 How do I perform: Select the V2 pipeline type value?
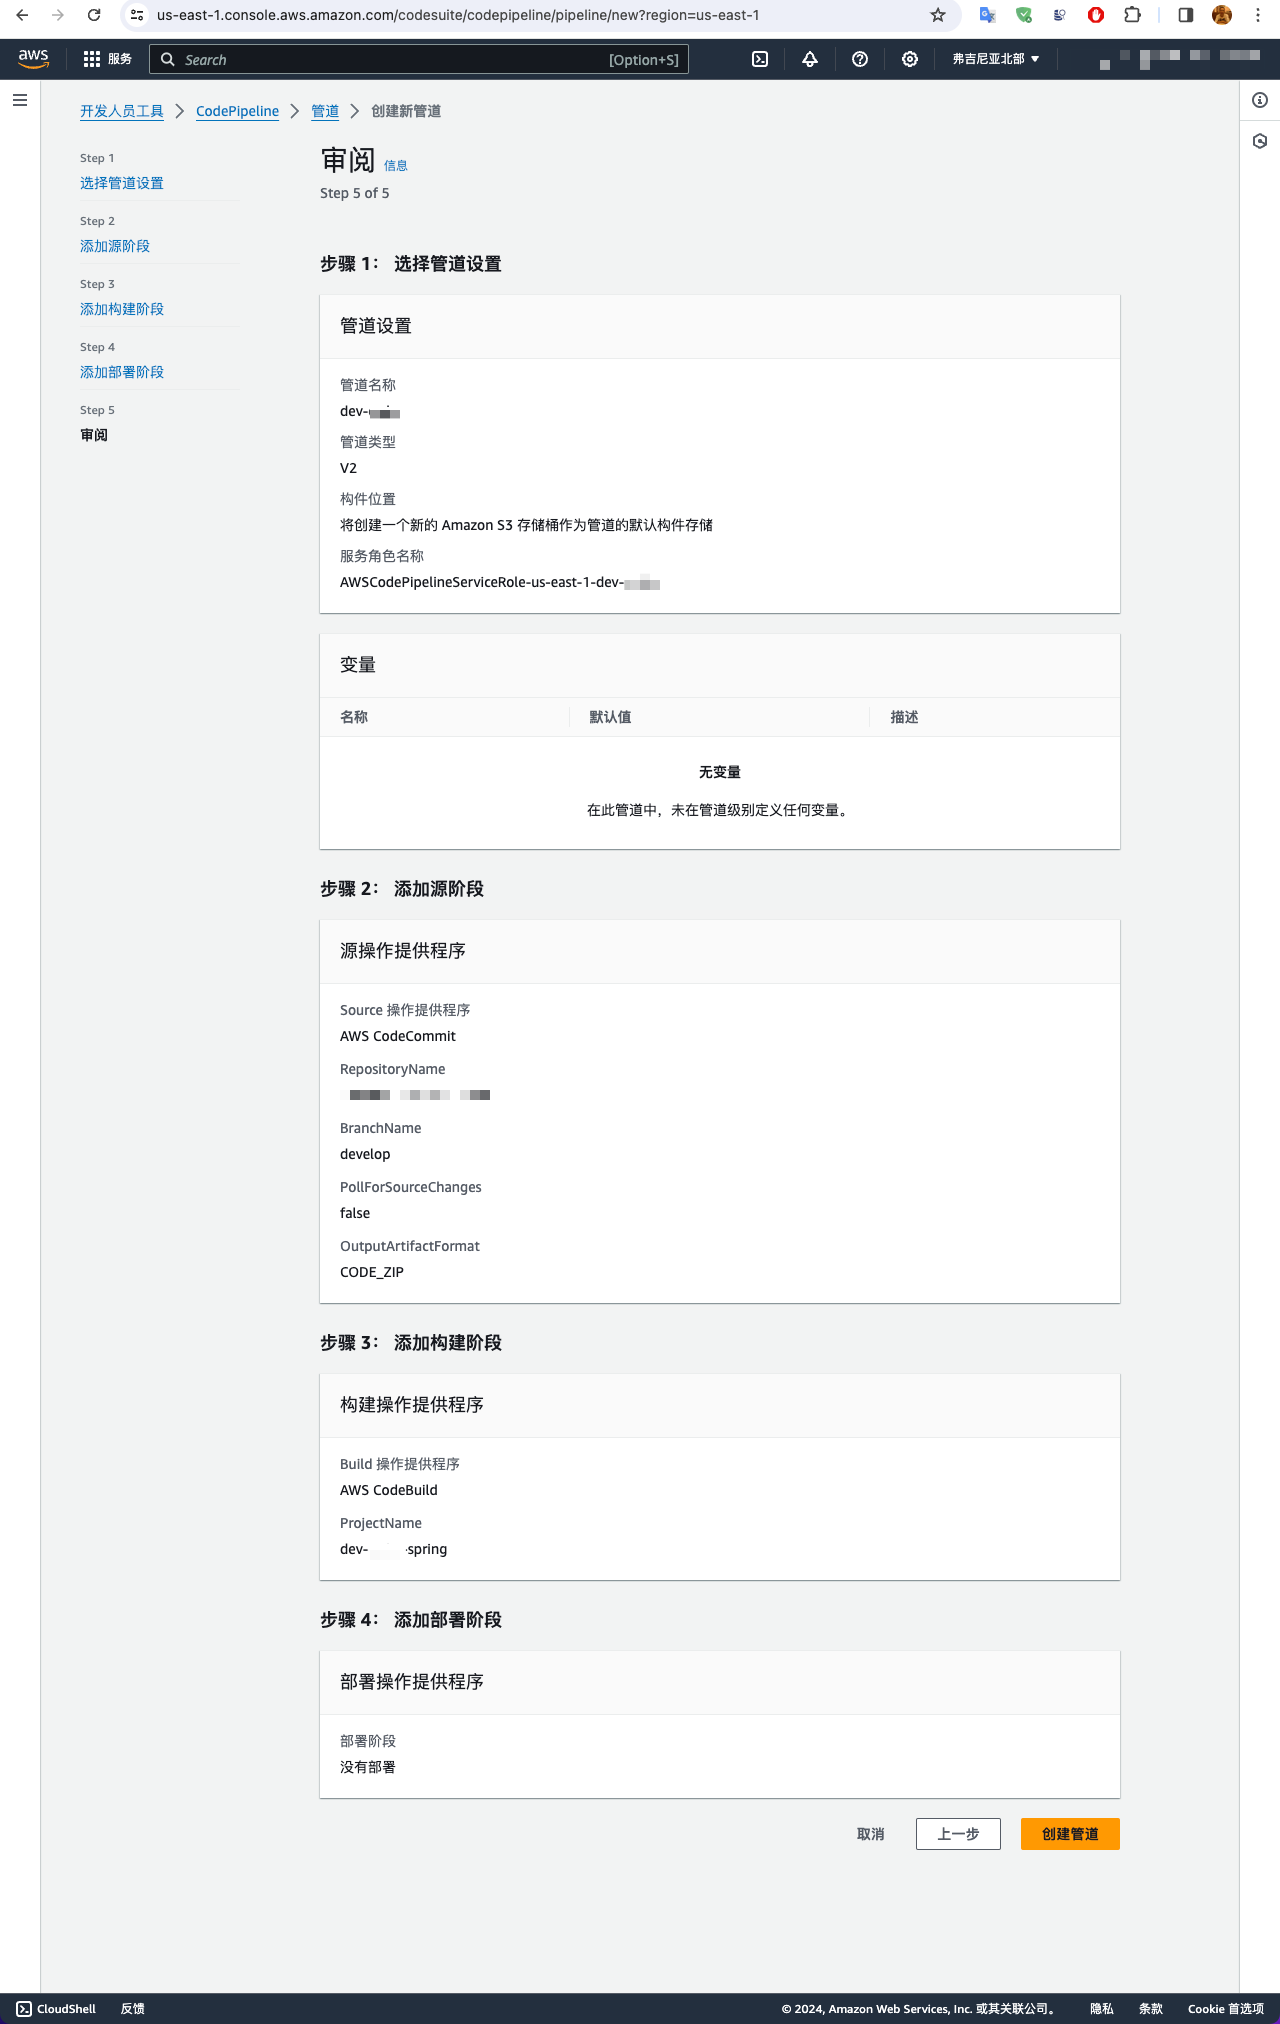[348, 468]
